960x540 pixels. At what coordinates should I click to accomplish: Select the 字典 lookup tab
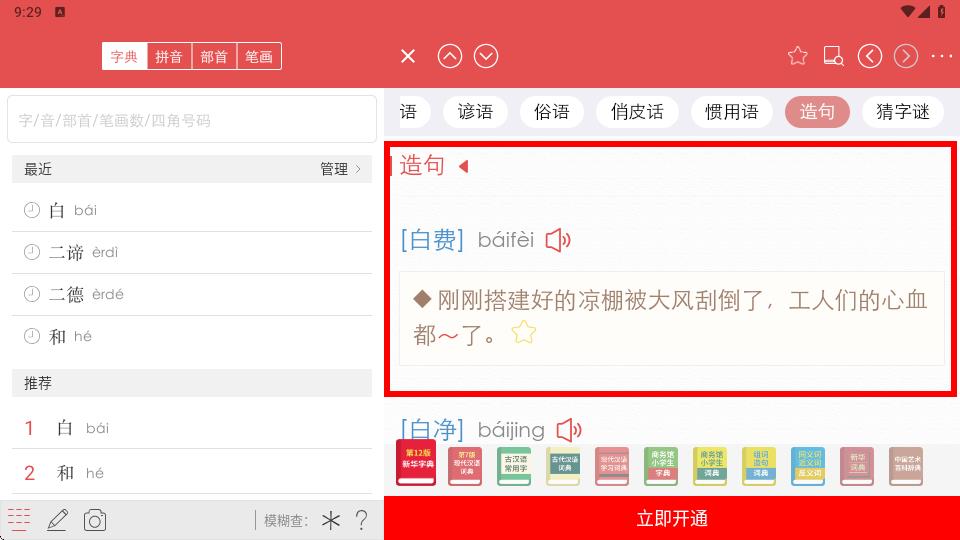point(124,56)
